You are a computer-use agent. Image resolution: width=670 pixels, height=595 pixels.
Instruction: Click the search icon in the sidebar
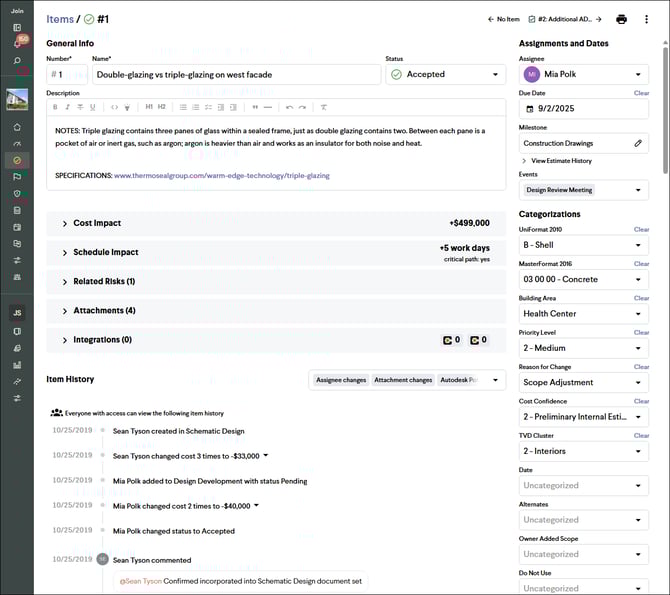pos(17,61)
